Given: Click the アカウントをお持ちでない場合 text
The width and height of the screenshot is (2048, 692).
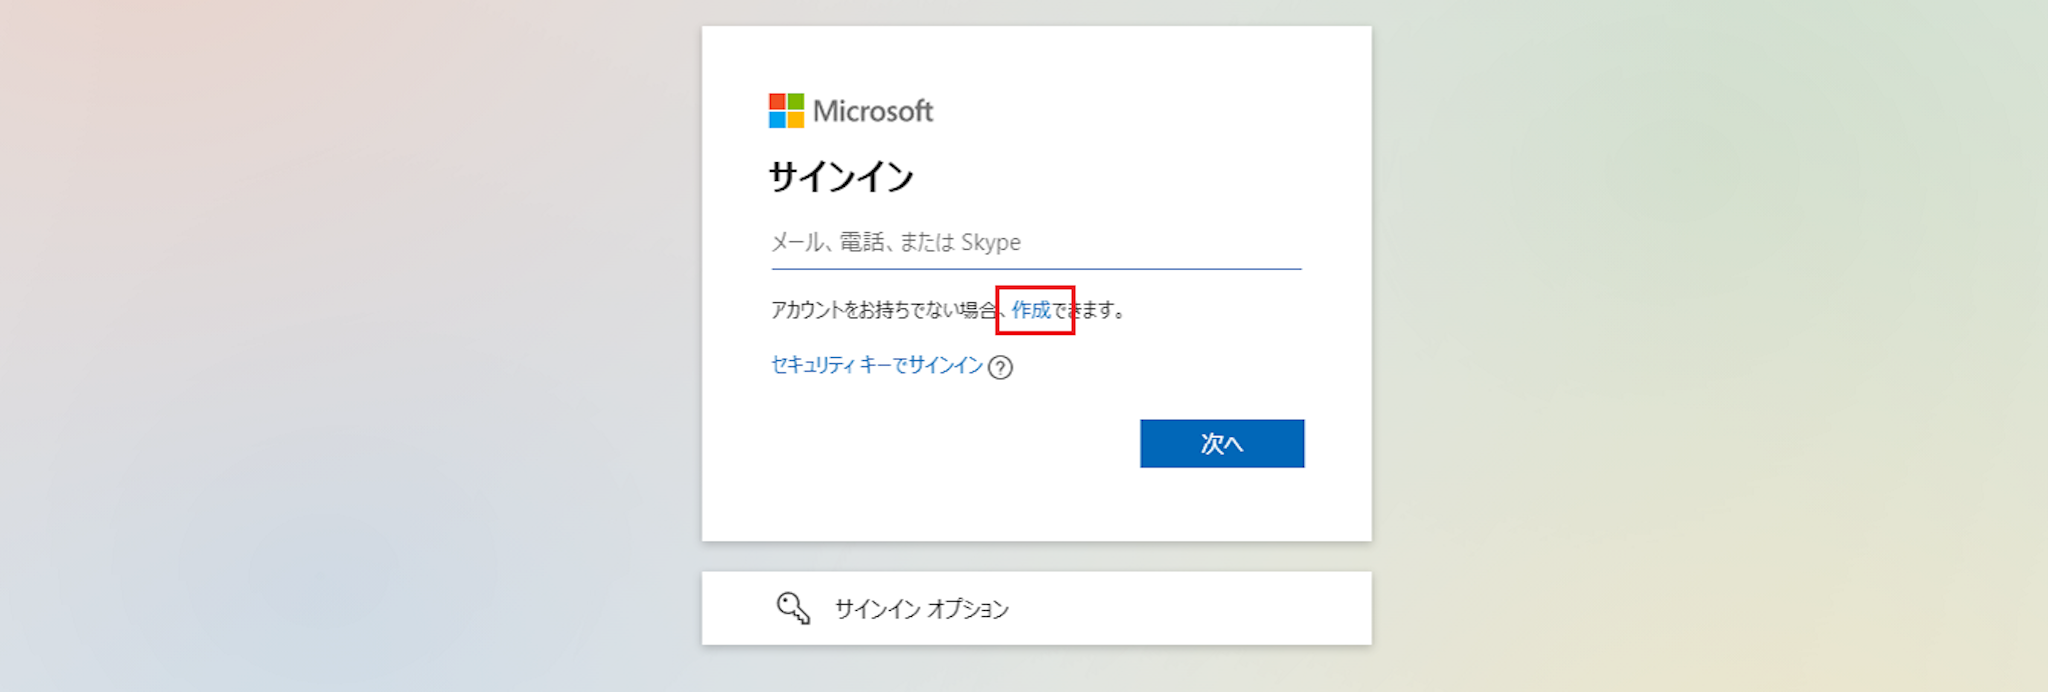Looking at the screenshot, I should [x=880, y=310].
